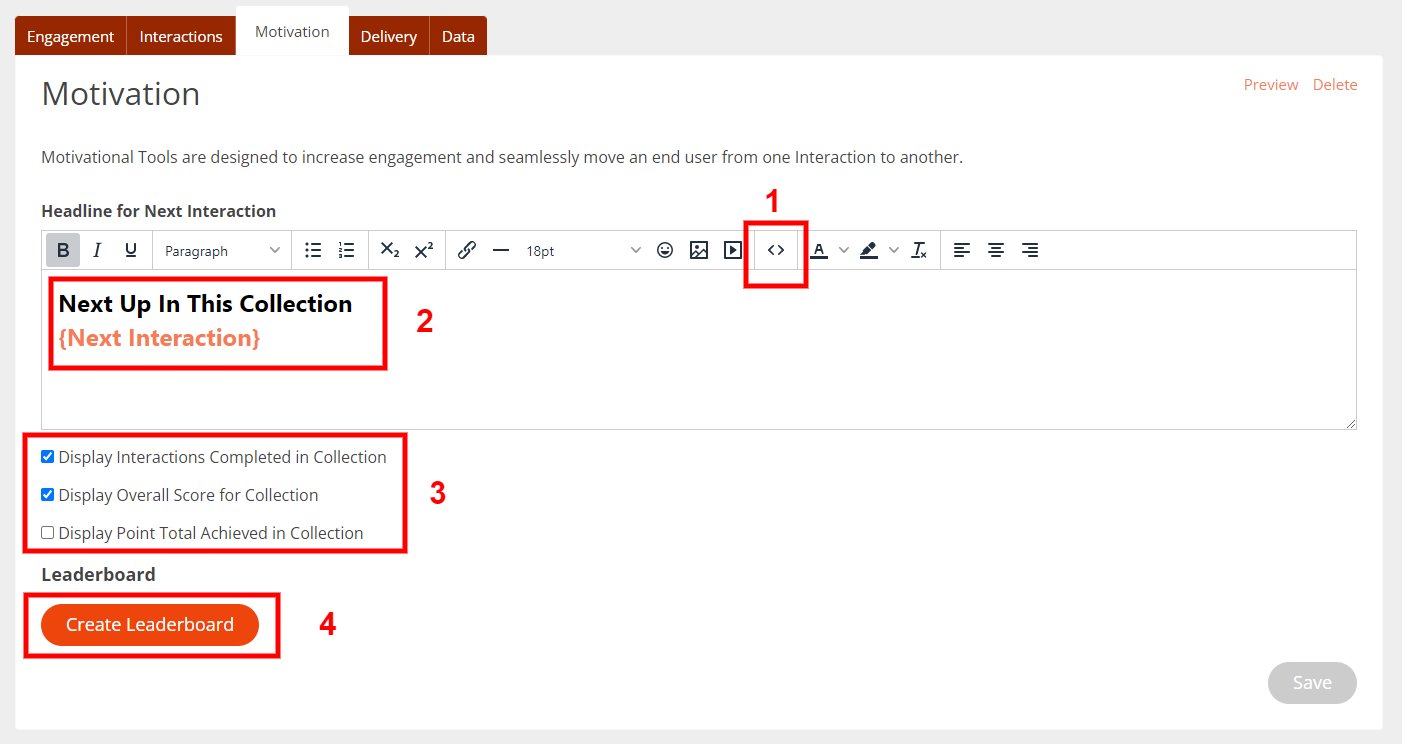This screenshot has height=744, width=1402.
Task: Apply text color with A icon
Action: tap(819, 250)
